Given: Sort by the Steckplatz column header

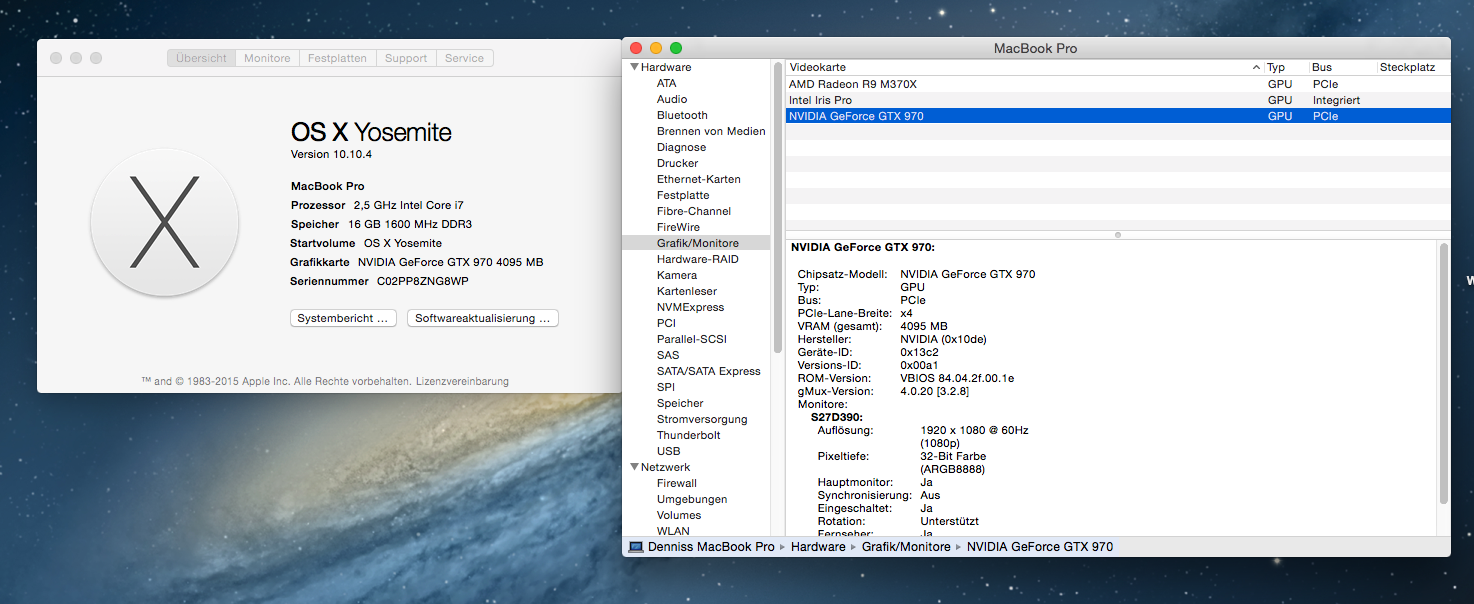Looking at the screenshot, I should click(1413, 67).
